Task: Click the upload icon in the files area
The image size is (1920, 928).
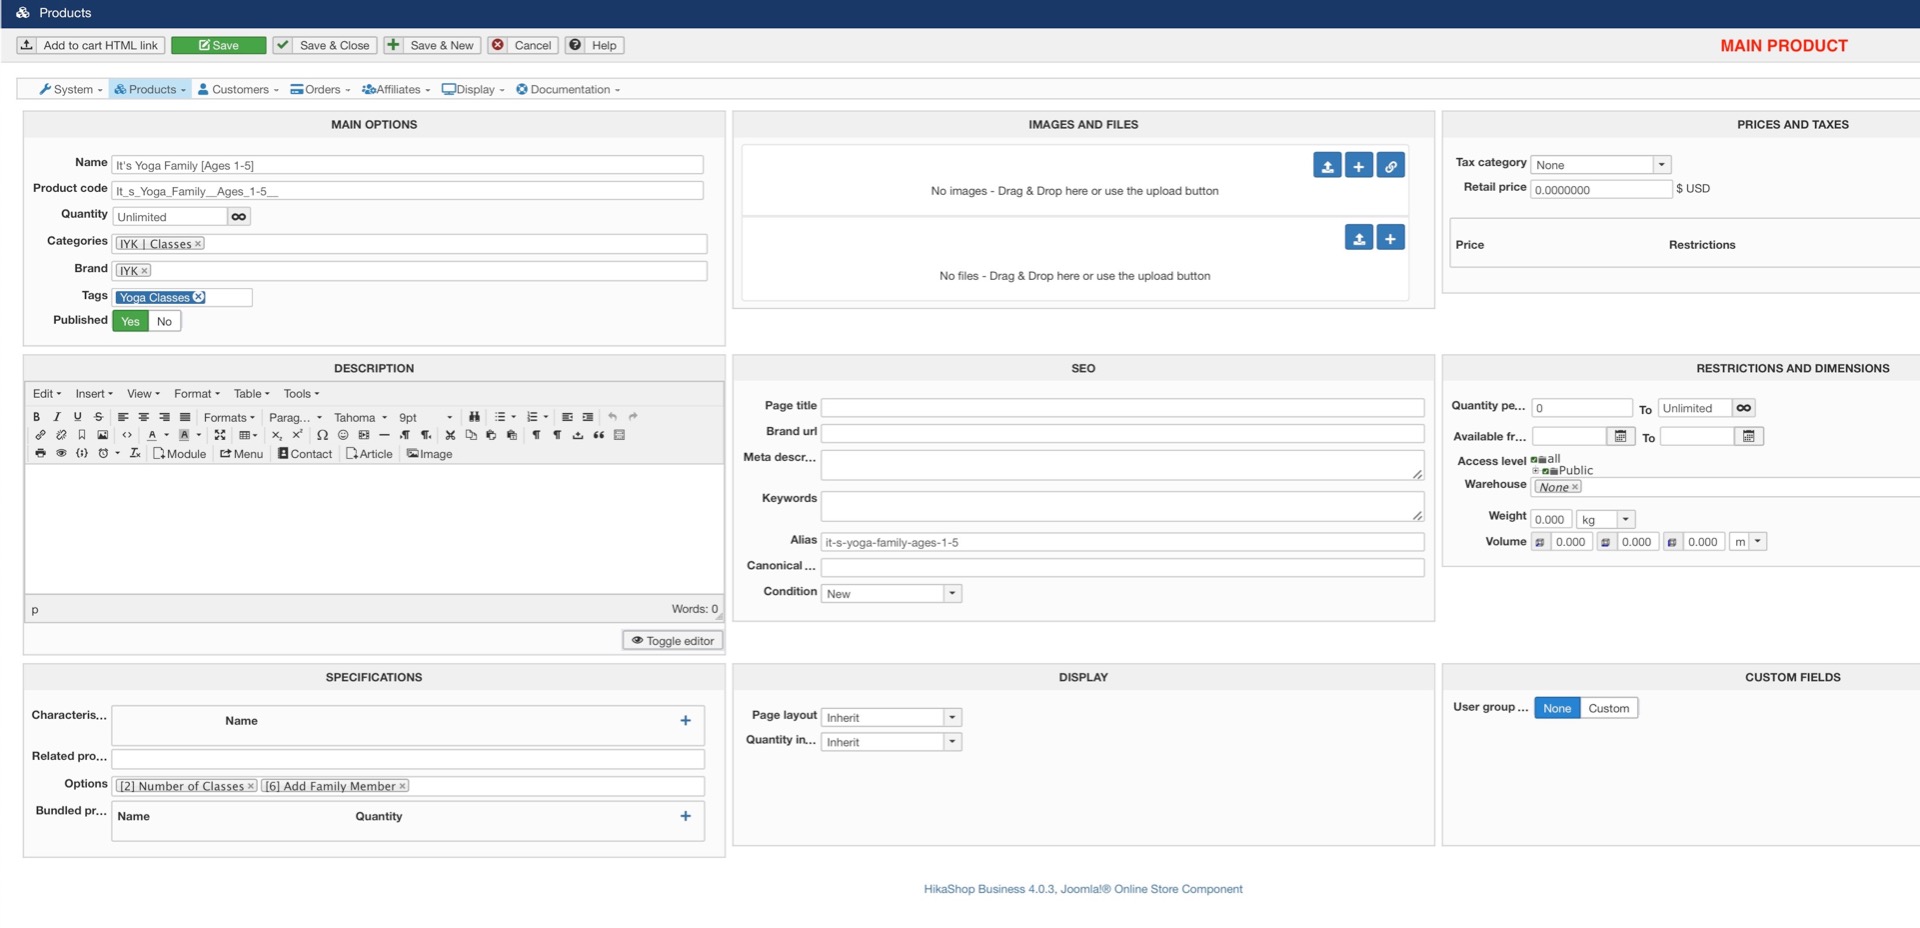Action: 1358,238
